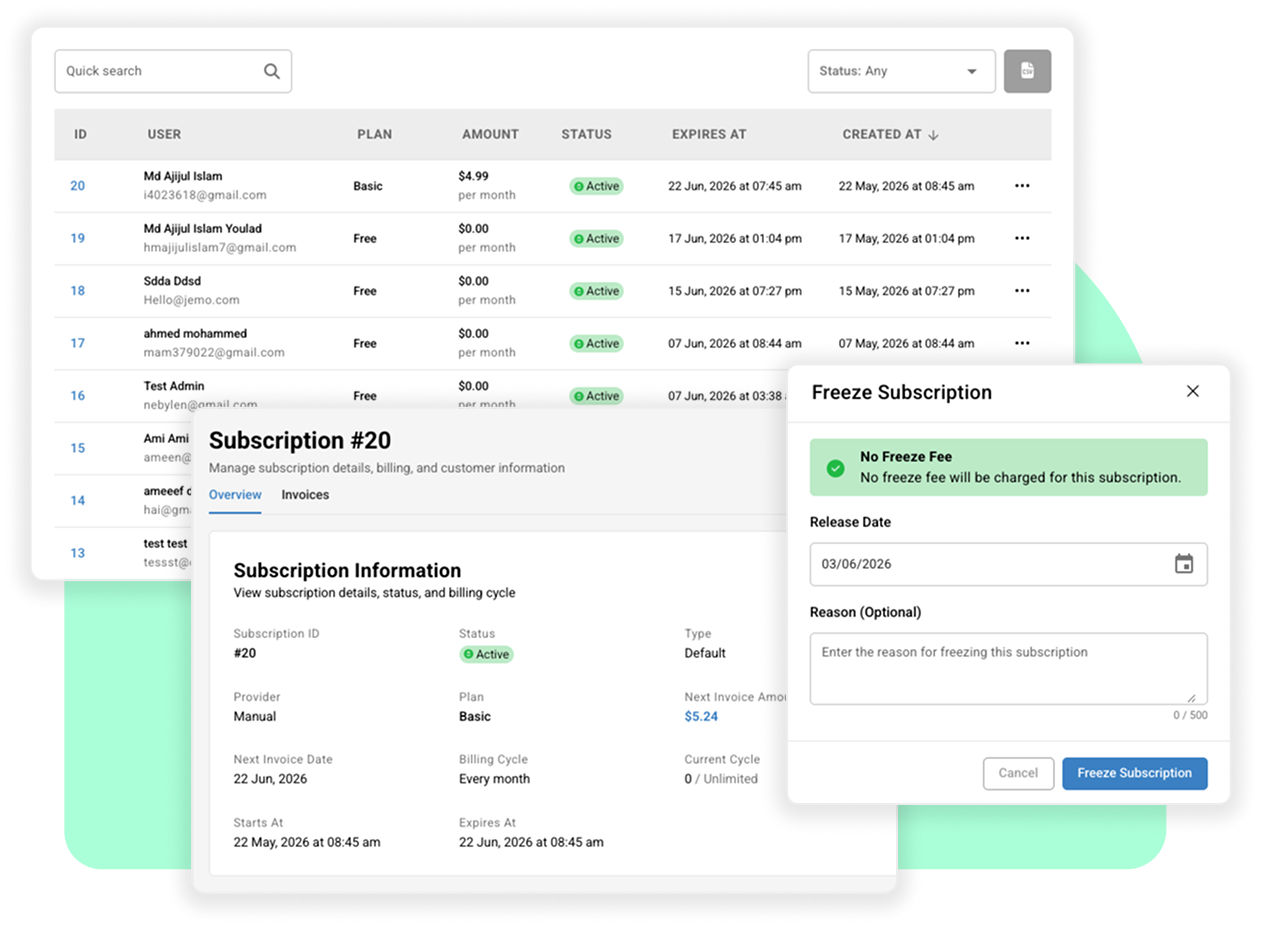Click the $5.24 next invoice amount link

(x=701, y=716)
